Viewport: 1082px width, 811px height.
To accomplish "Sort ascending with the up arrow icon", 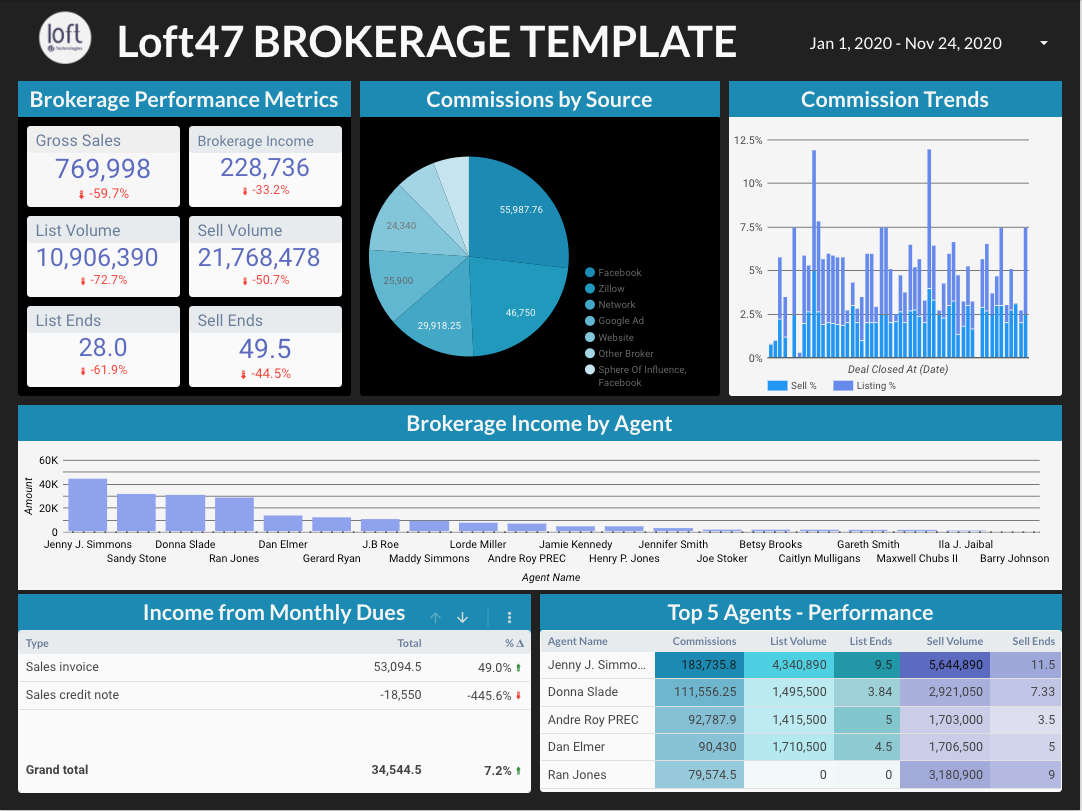I will pos(435,617).
